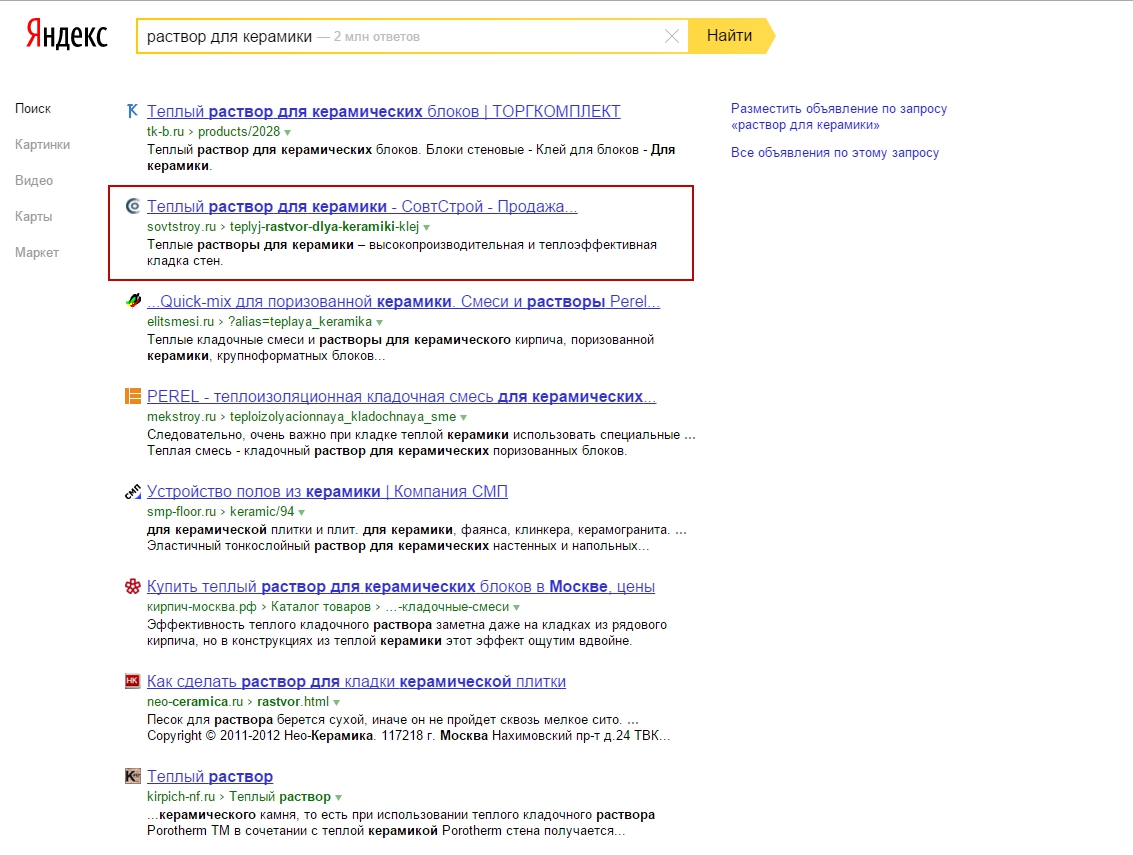Viewport: 1133px width, 855px height.
Task: Open Купить теплый раствор в Москве link
Action: 401,586
